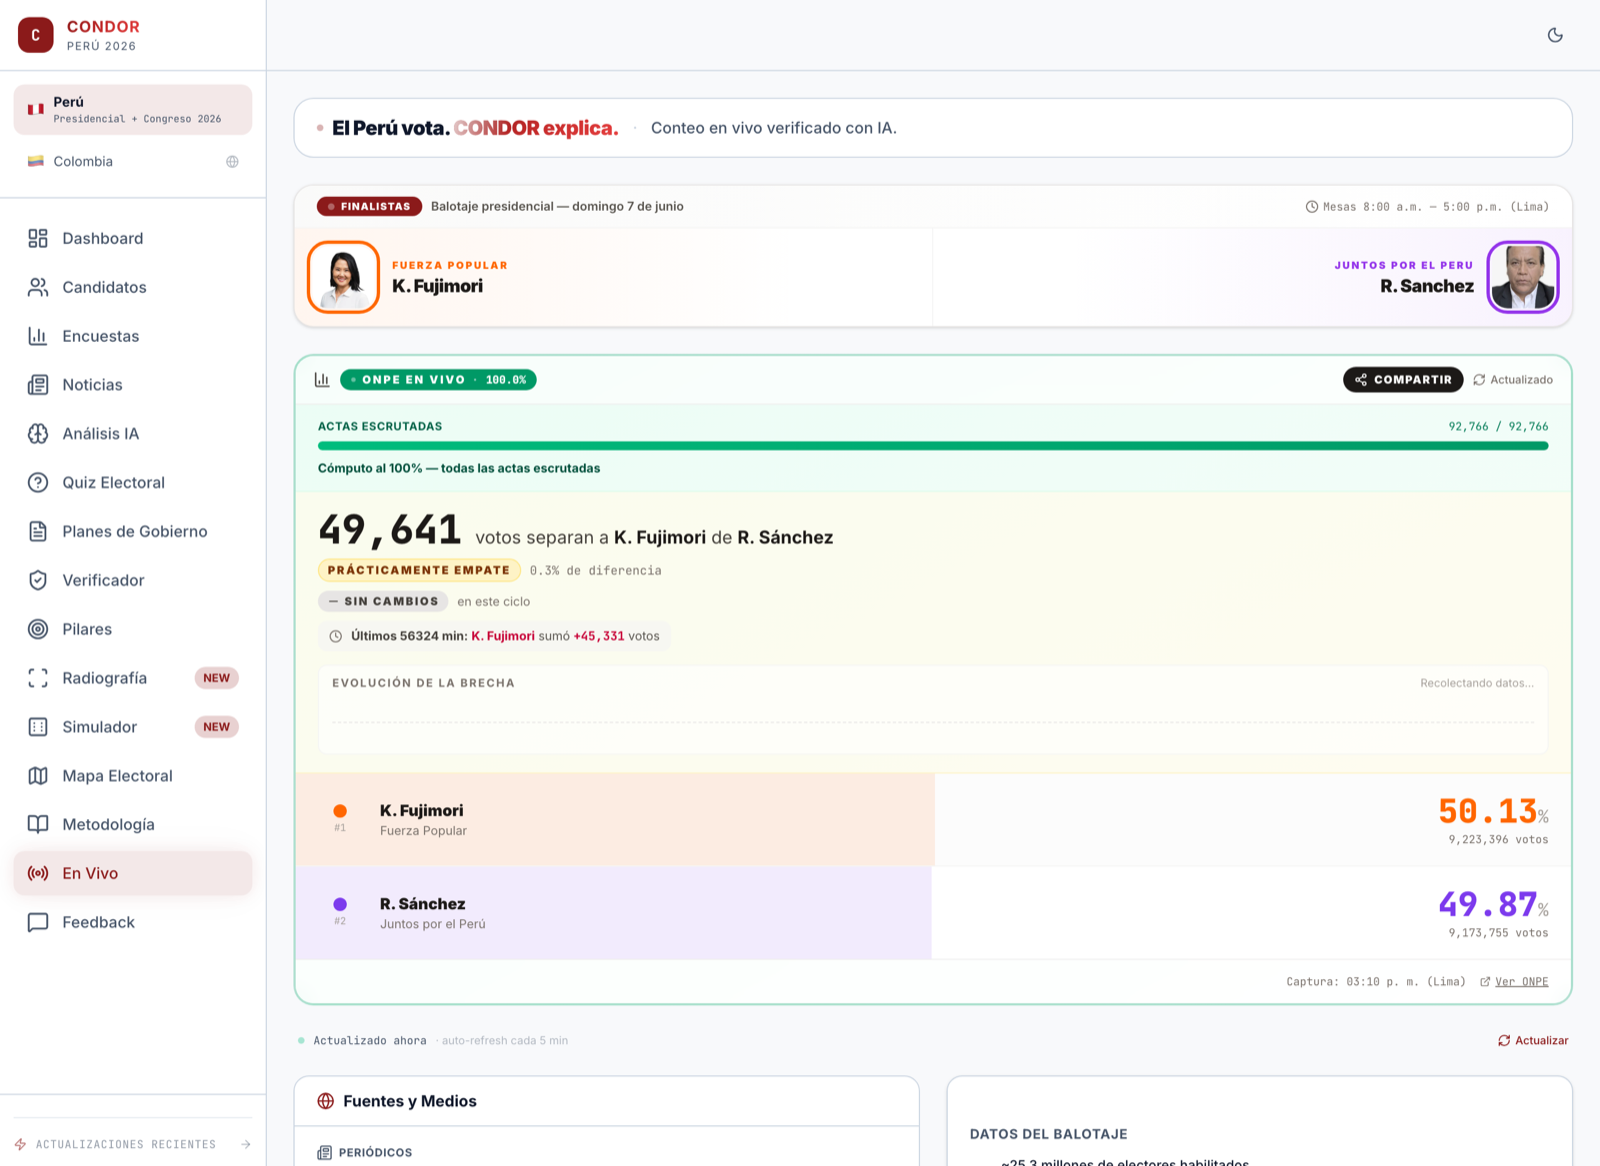Open Encuestas in the sidebar
Viewport: 1600px width, 1166px height.
click(133, 336)
